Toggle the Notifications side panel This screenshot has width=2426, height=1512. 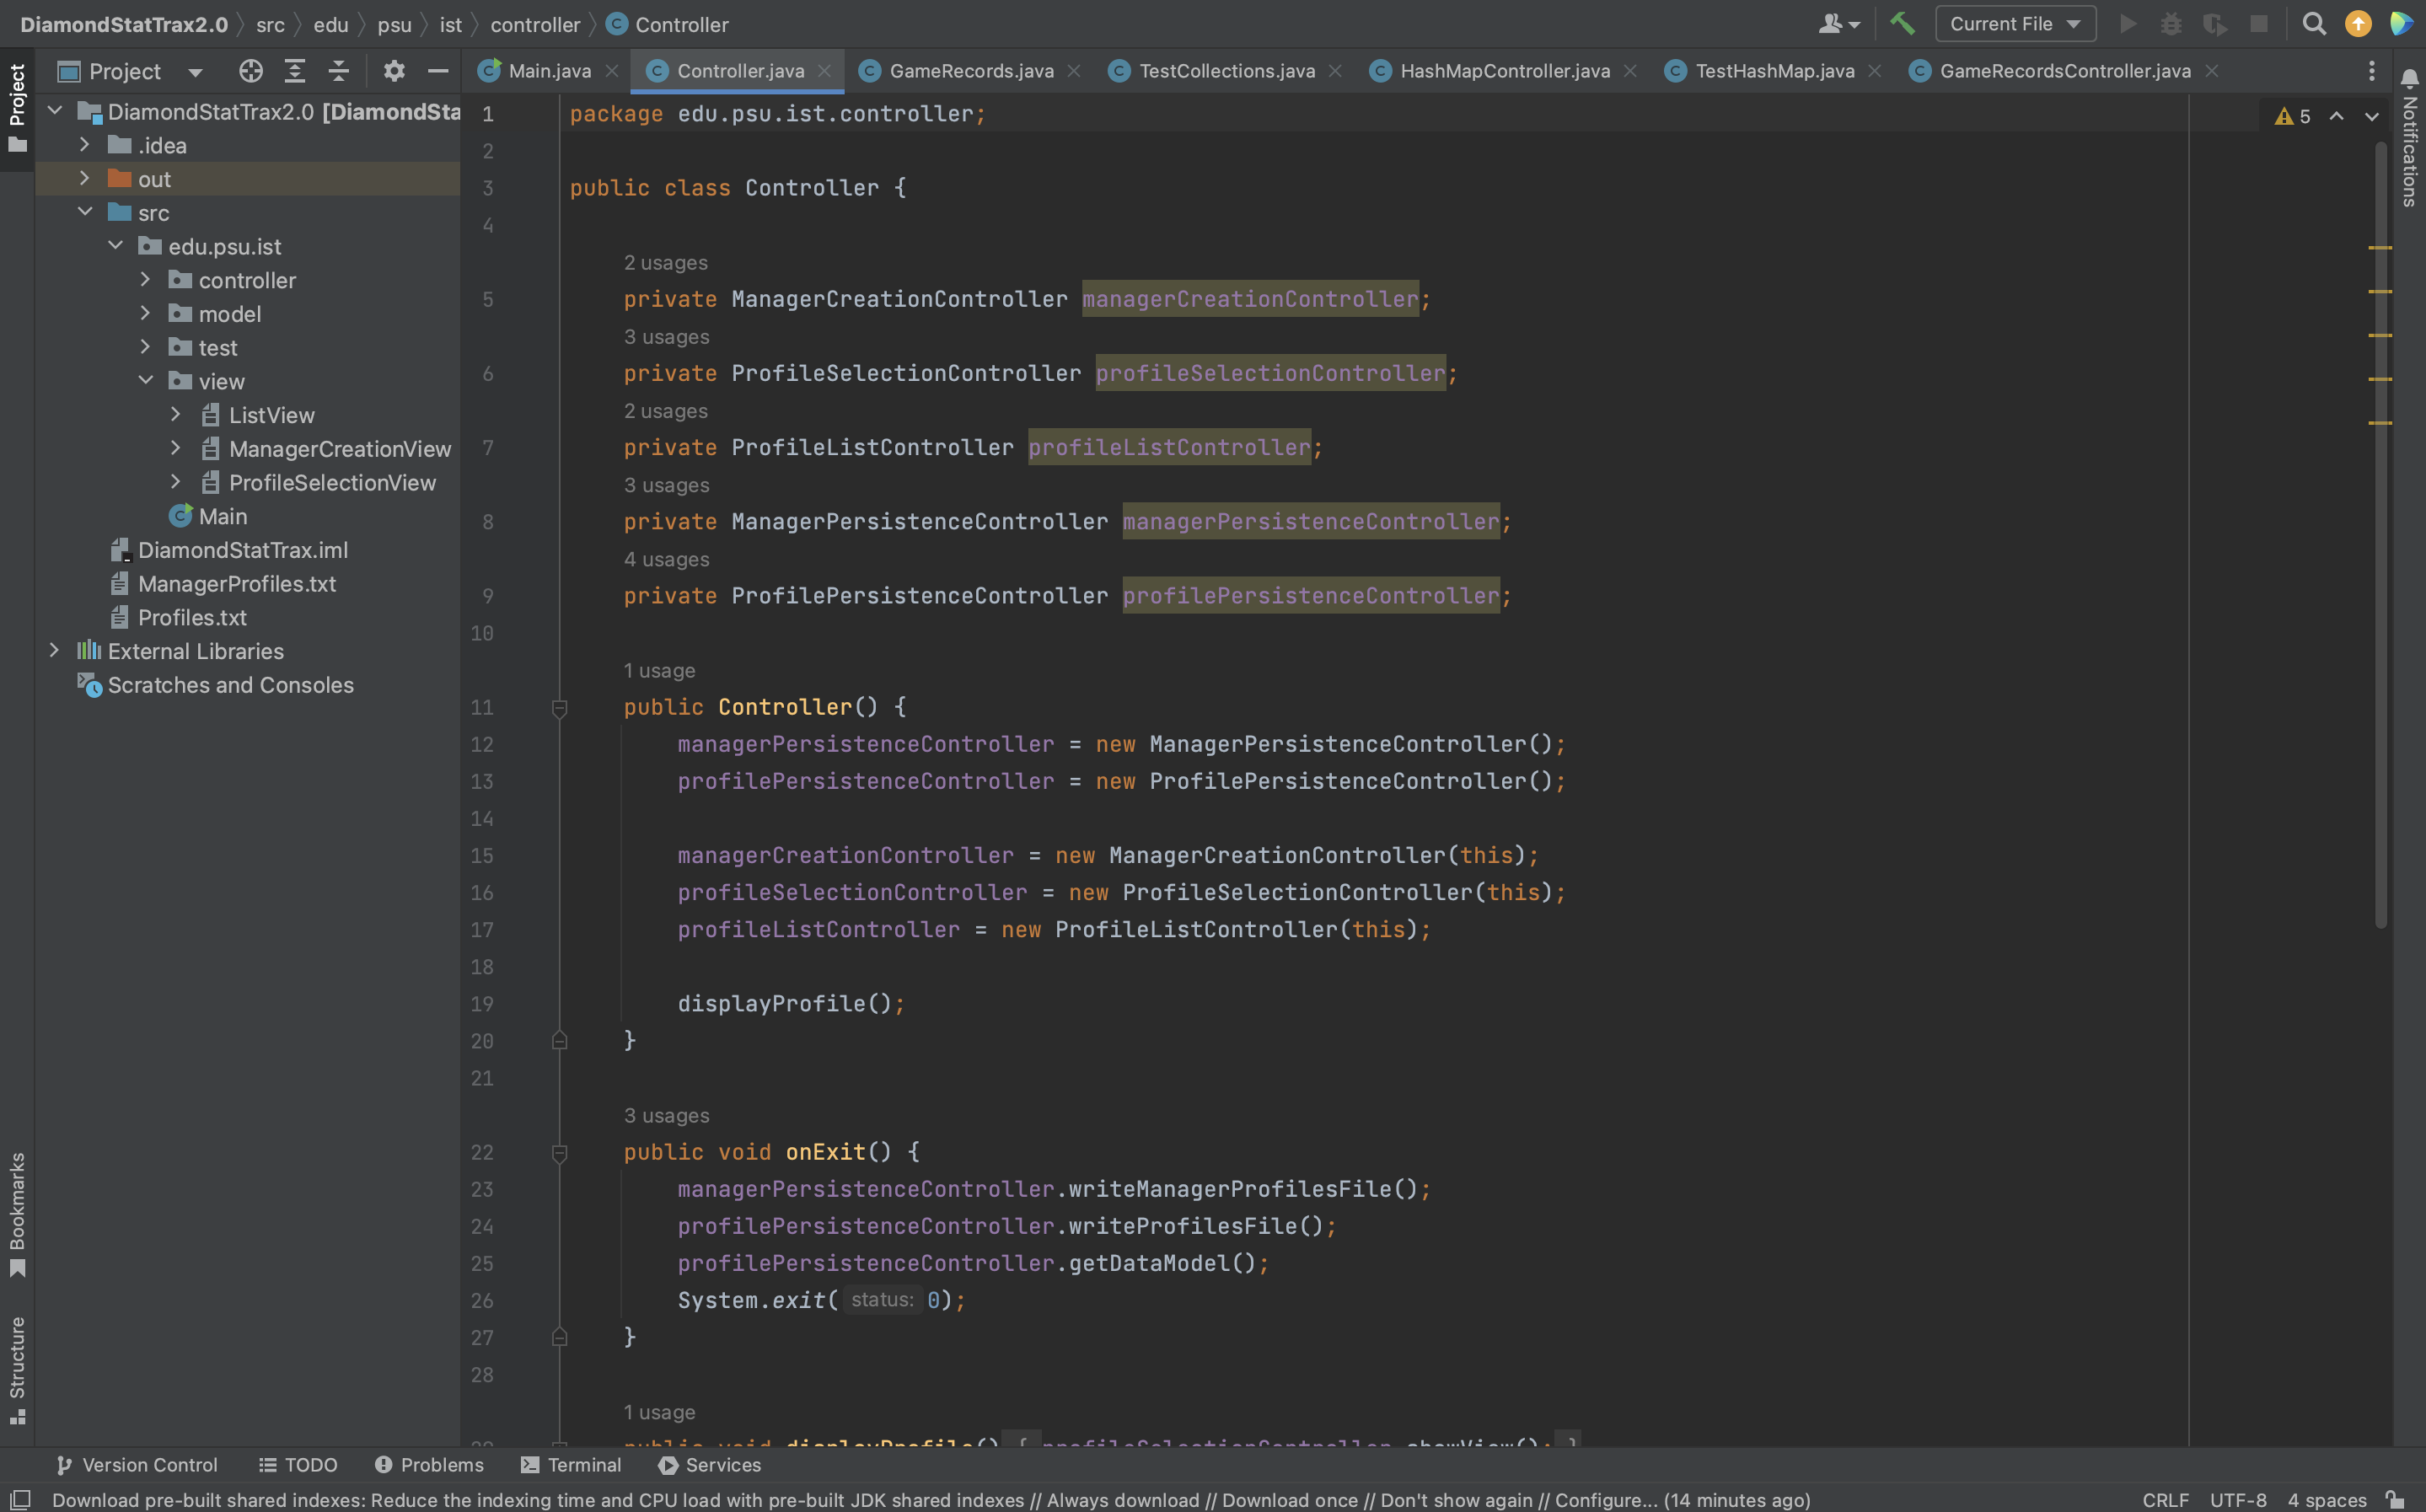pyautogui.click(x=2410, y=138)
